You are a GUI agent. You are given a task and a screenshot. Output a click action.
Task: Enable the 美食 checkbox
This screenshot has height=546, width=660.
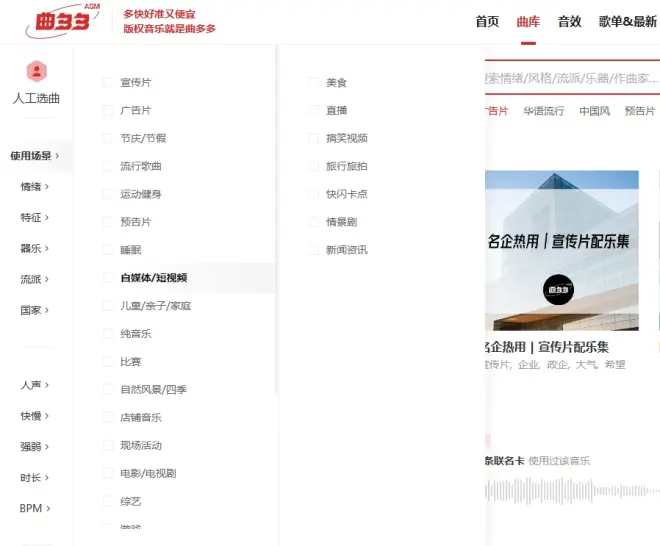click(314, 82)
